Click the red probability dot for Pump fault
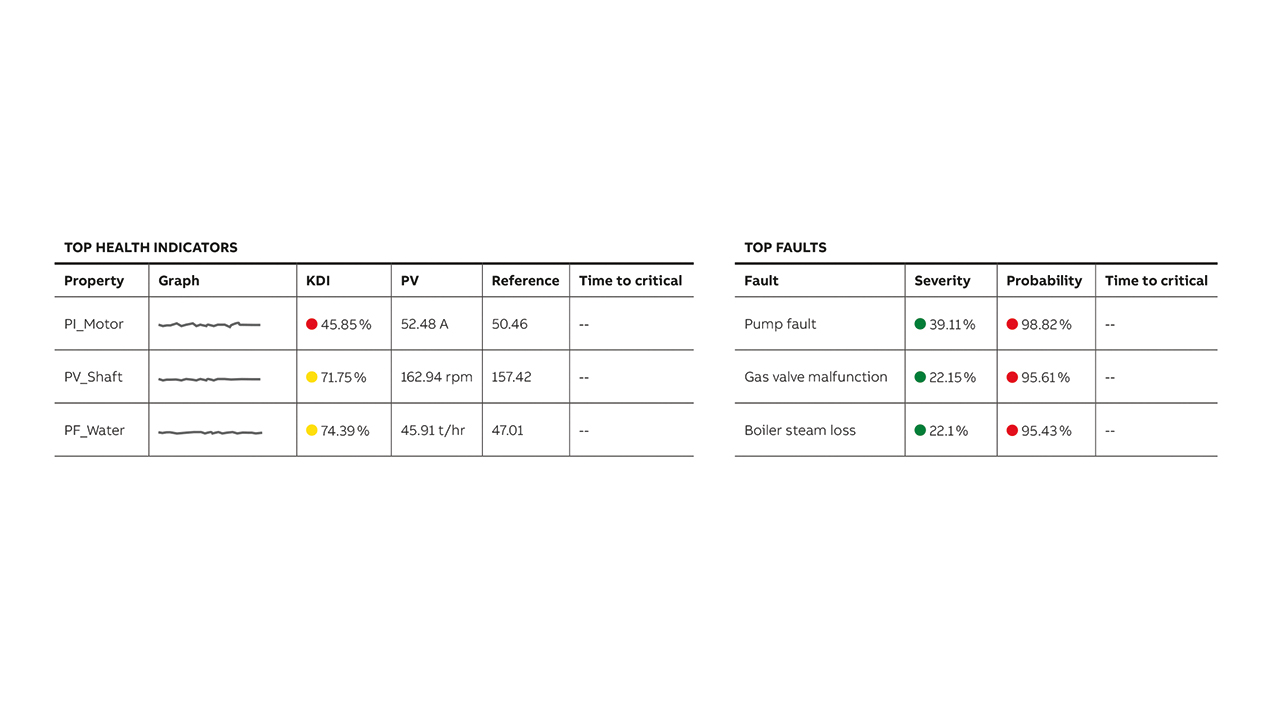Viewport: 1280px width, 720px height. pos(1012,324)
